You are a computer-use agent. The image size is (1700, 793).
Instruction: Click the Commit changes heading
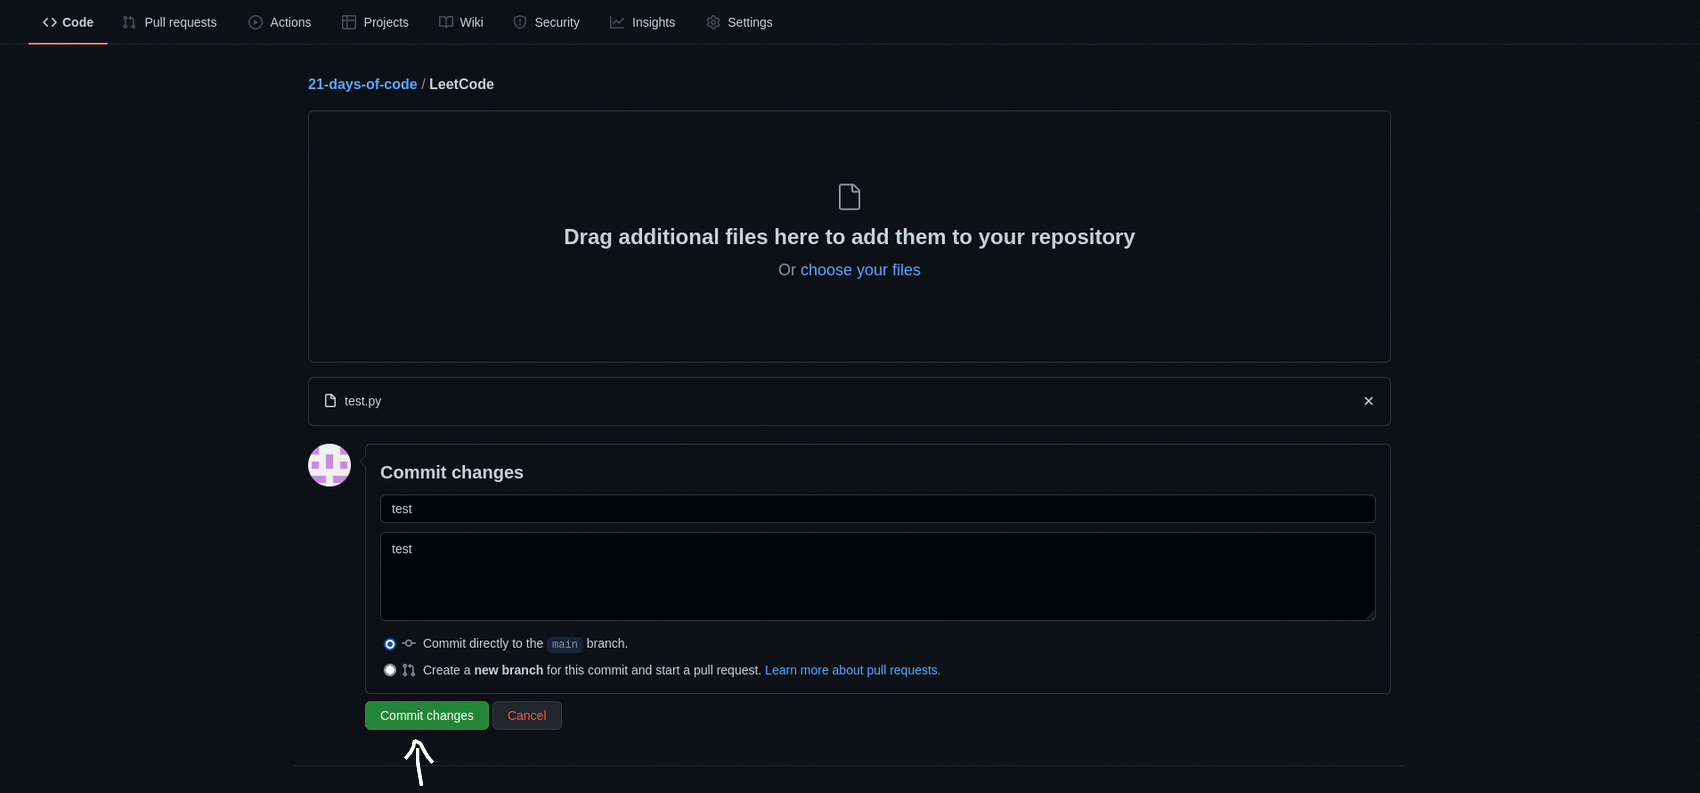[x=452, y=472]
